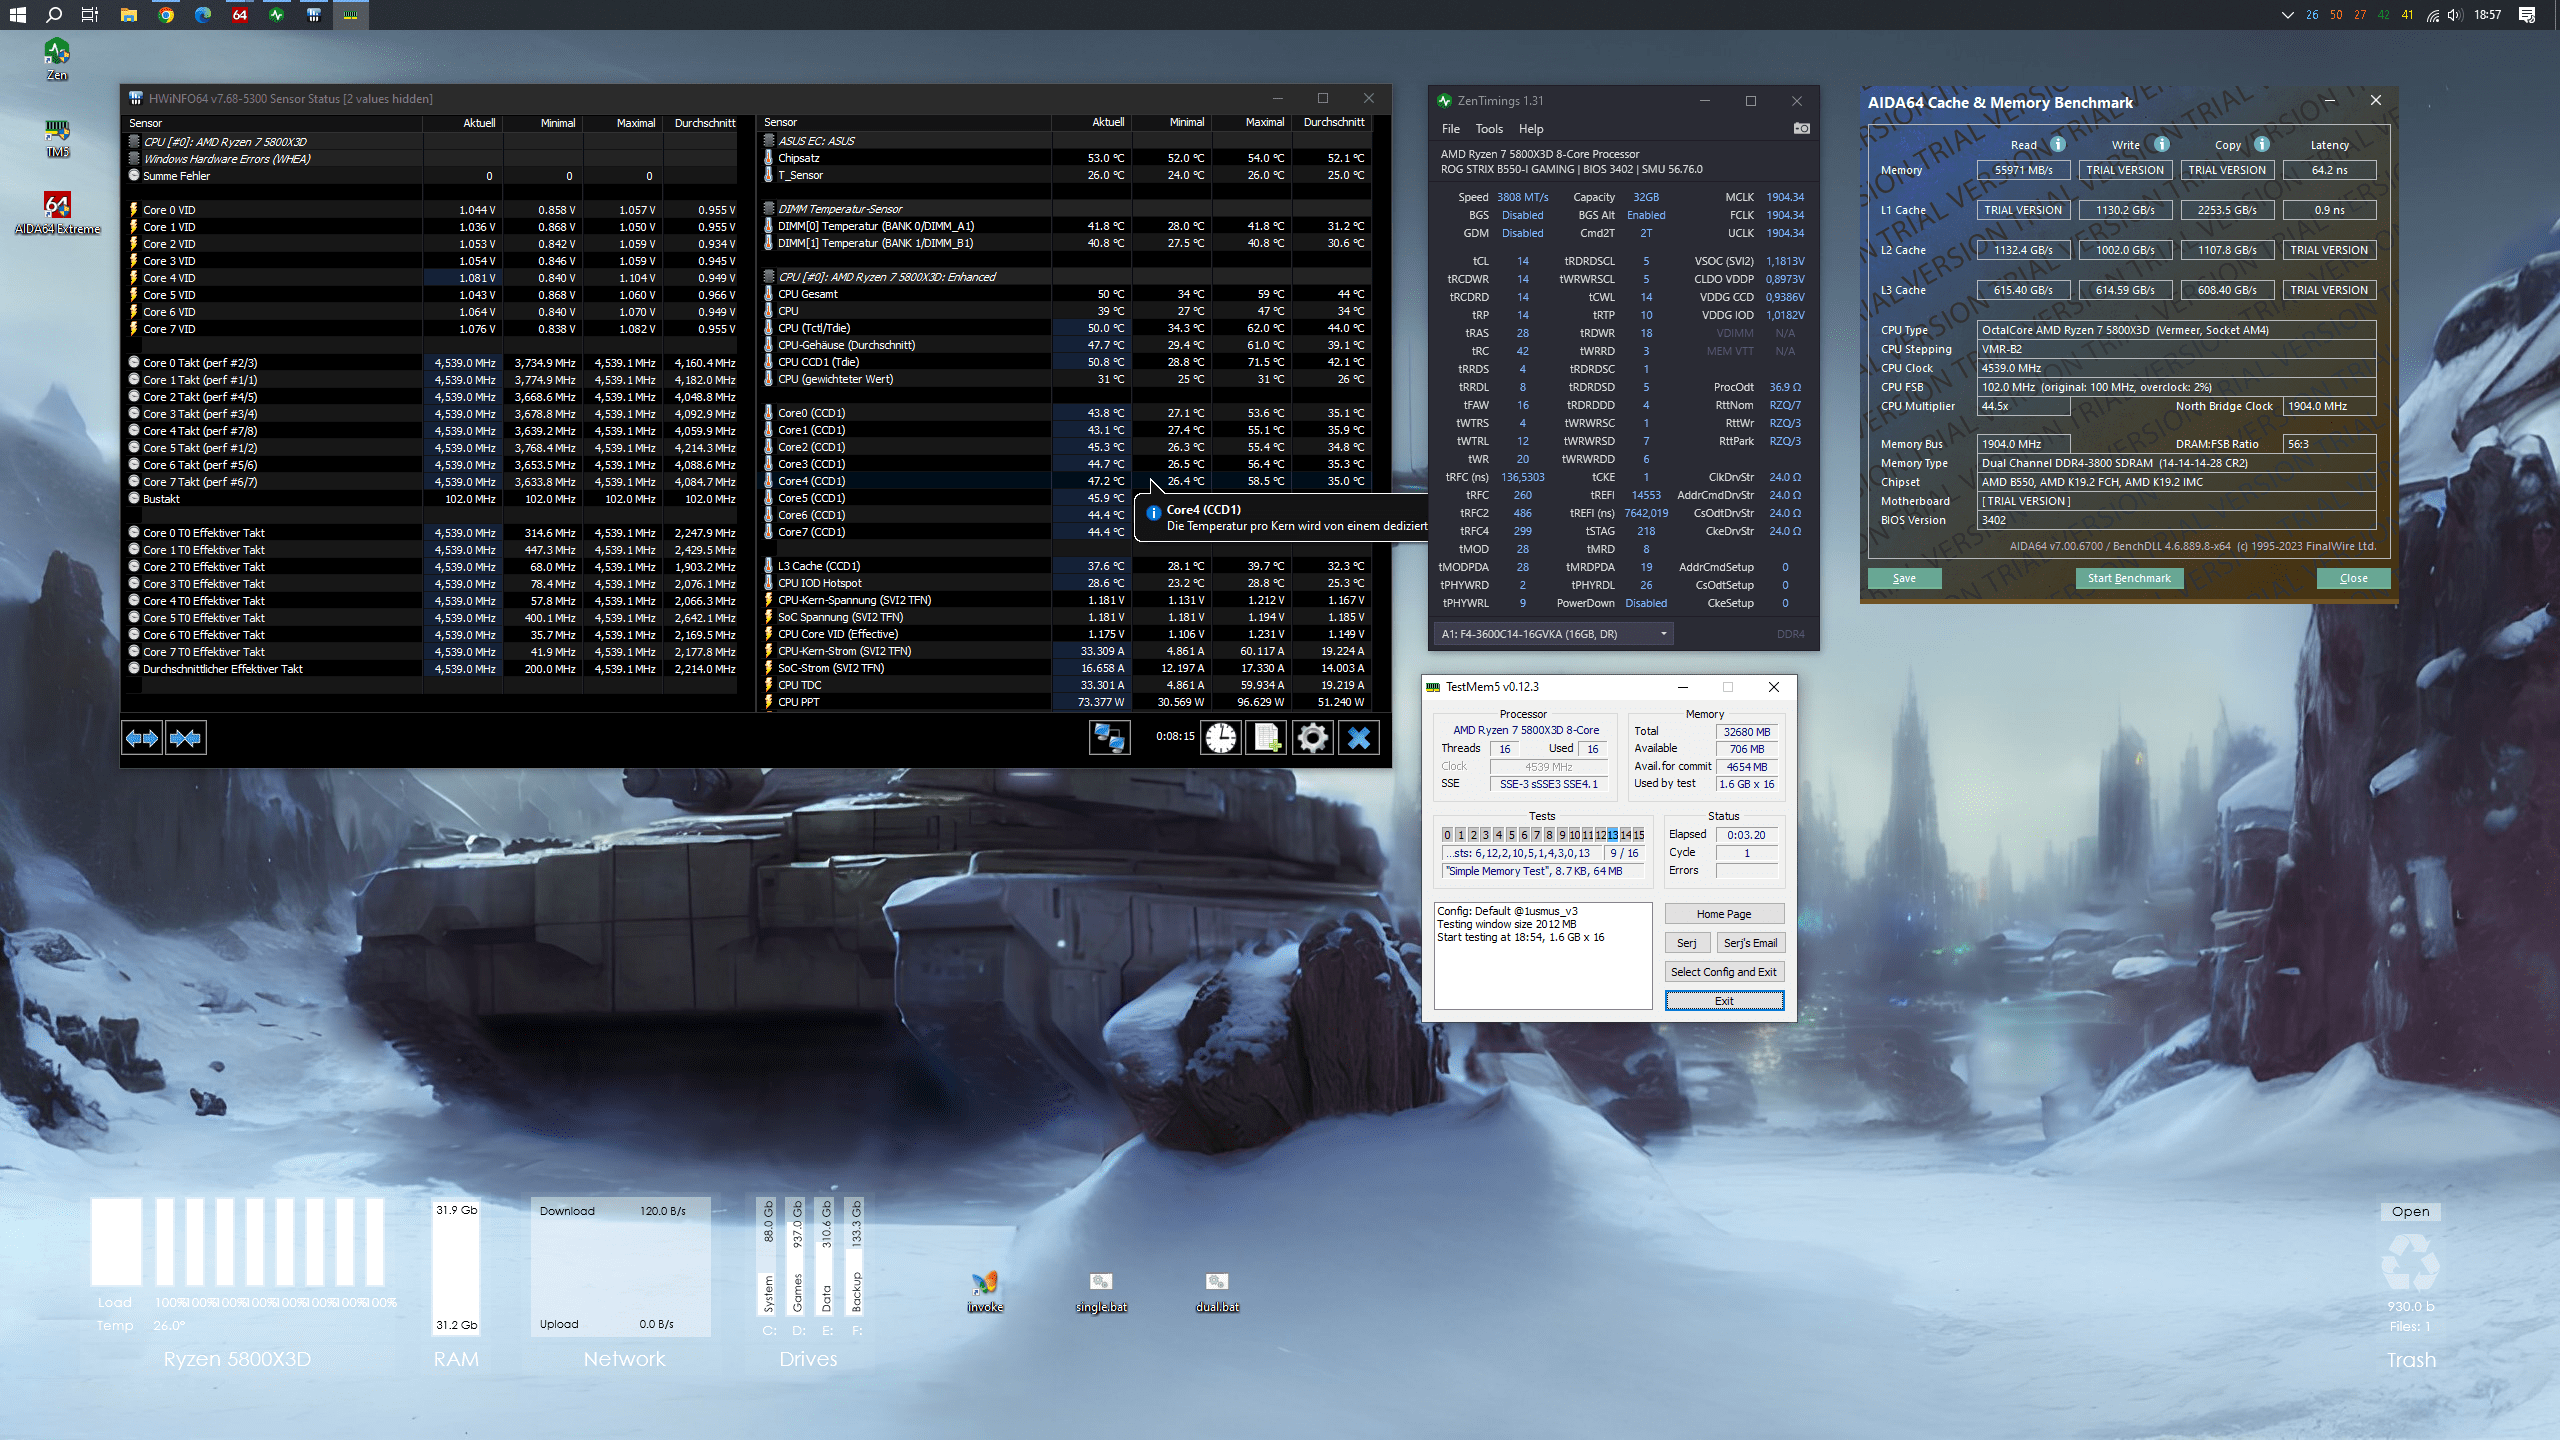Image resolution: width=2560 pixels, height=1440 pixels.
Task: Show hidden system tray icons chevron
Action: pos(2286,15)
